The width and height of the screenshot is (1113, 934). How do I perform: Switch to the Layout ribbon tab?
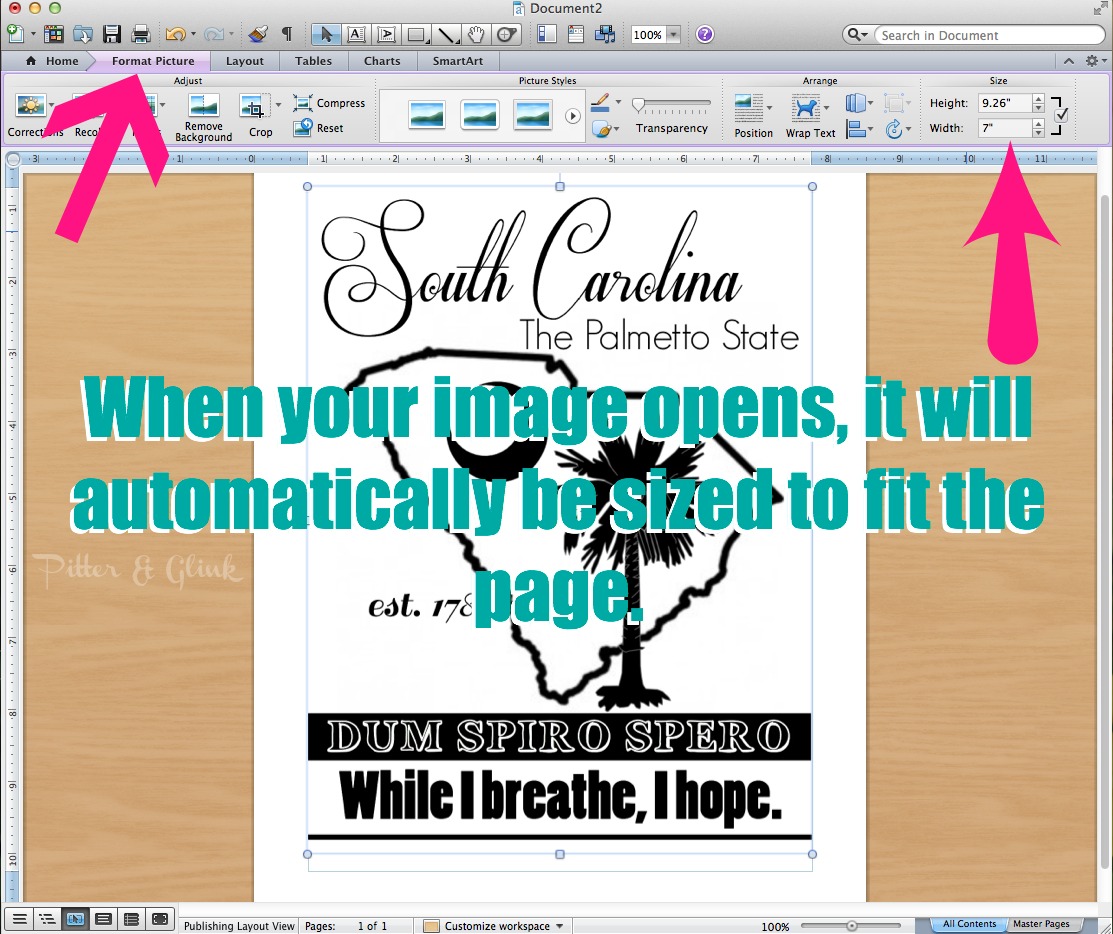point(244,60)
